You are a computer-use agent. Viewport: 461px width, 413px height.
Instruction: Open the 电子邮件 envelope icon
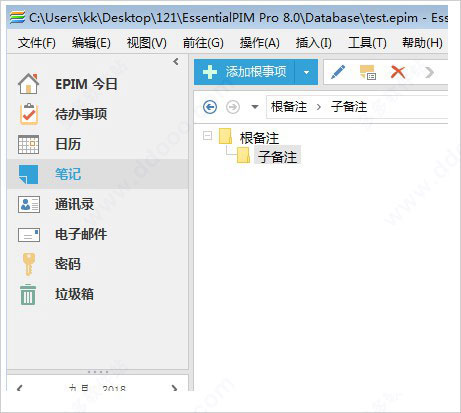29,235
